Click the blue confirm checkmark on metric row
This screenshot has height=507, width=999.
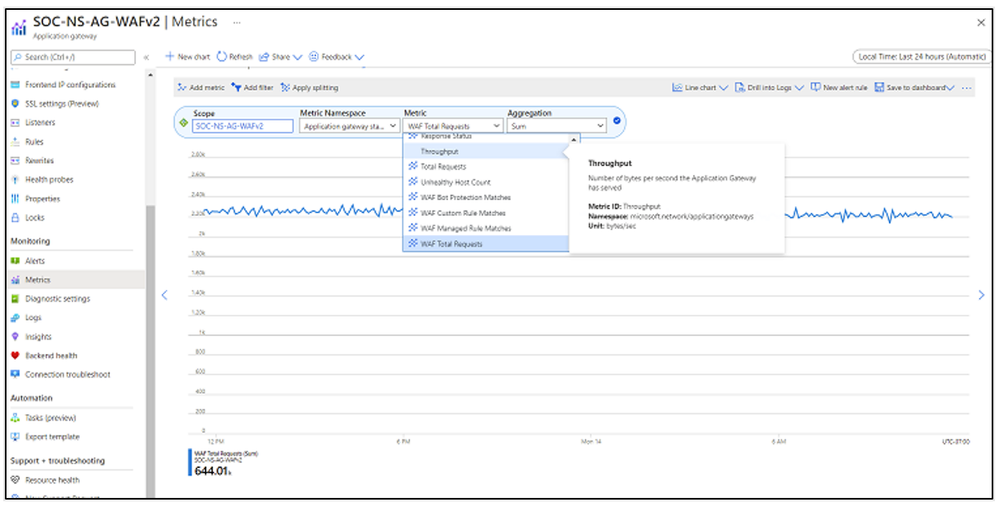click(x=617, y=120)
